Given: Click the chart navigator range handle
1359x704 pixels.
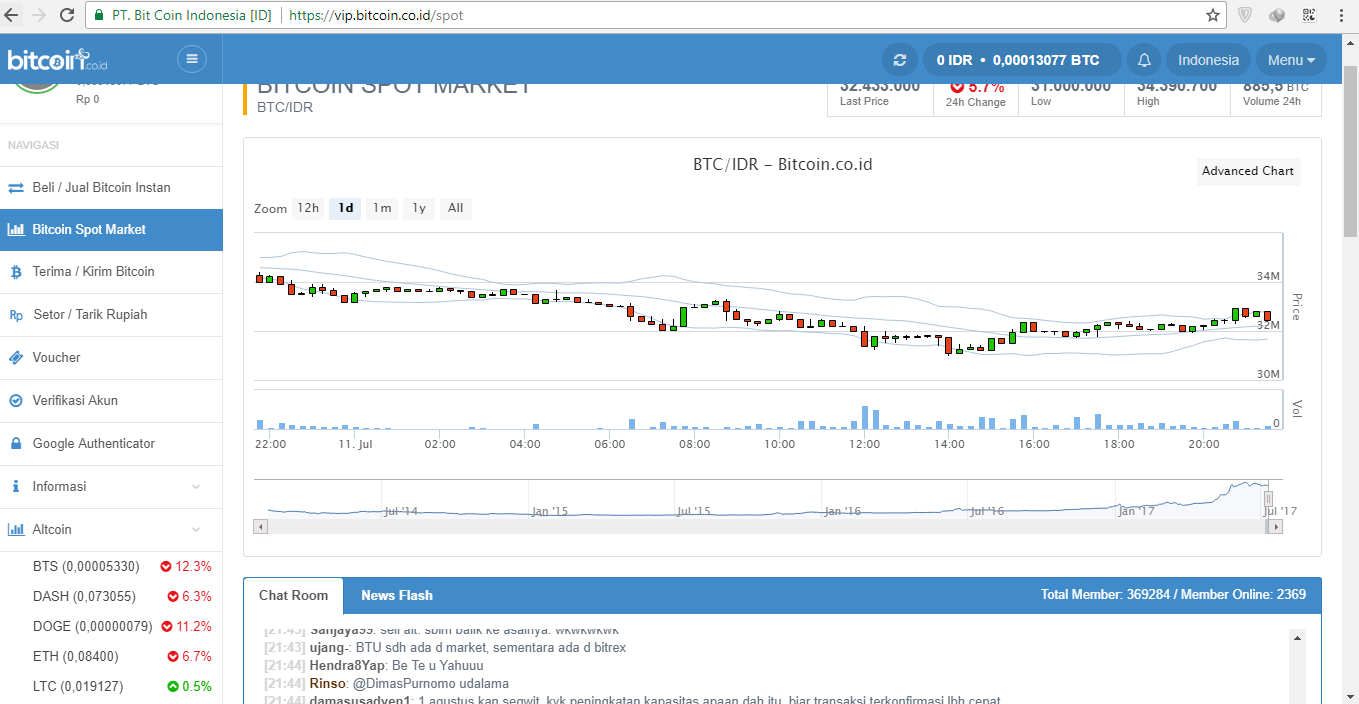Looking at the screenshot, I should (1268, 497).
